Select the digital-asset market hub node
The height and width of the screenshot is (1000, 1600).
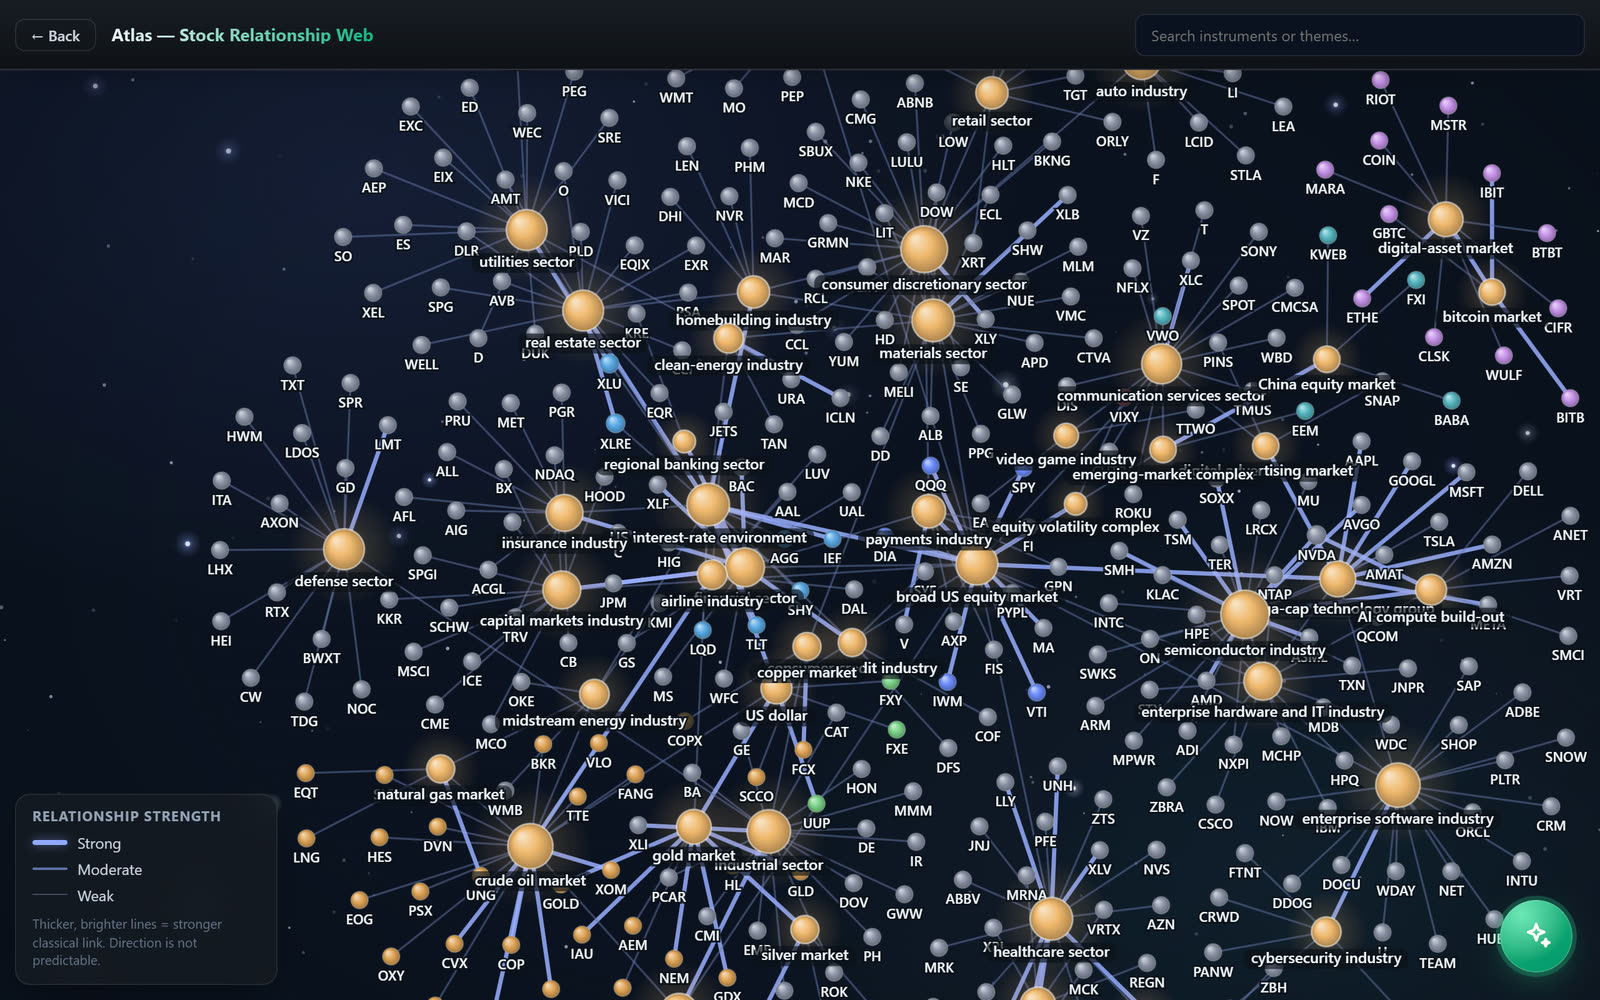coord(1445,218)
